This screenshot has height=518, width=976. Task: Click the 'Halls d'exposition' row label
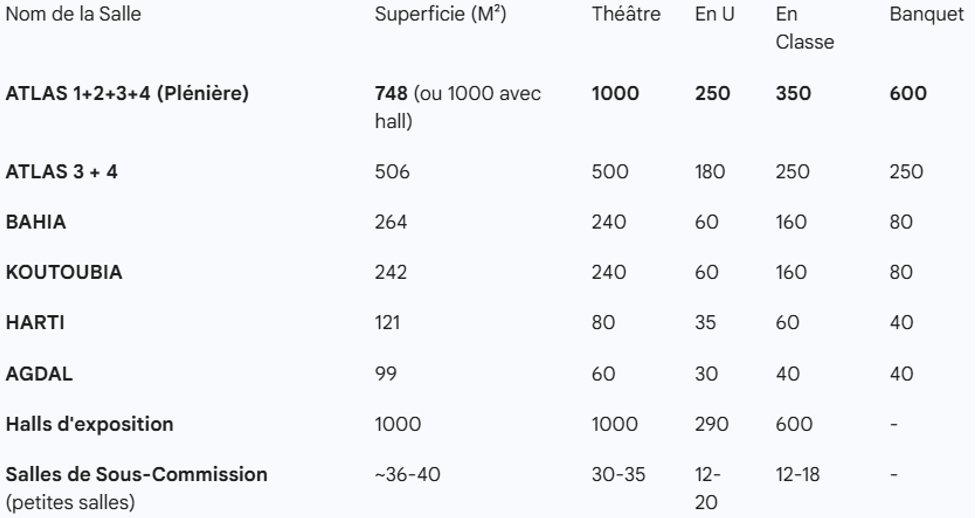[89, 424]
